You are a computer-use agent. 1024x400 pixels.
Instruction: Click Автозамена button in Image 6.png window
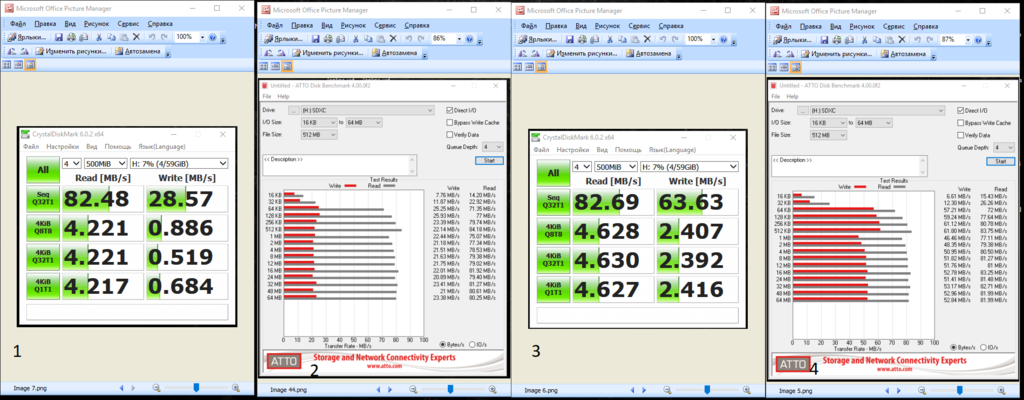pyautogui.click(x=650, y=53)
